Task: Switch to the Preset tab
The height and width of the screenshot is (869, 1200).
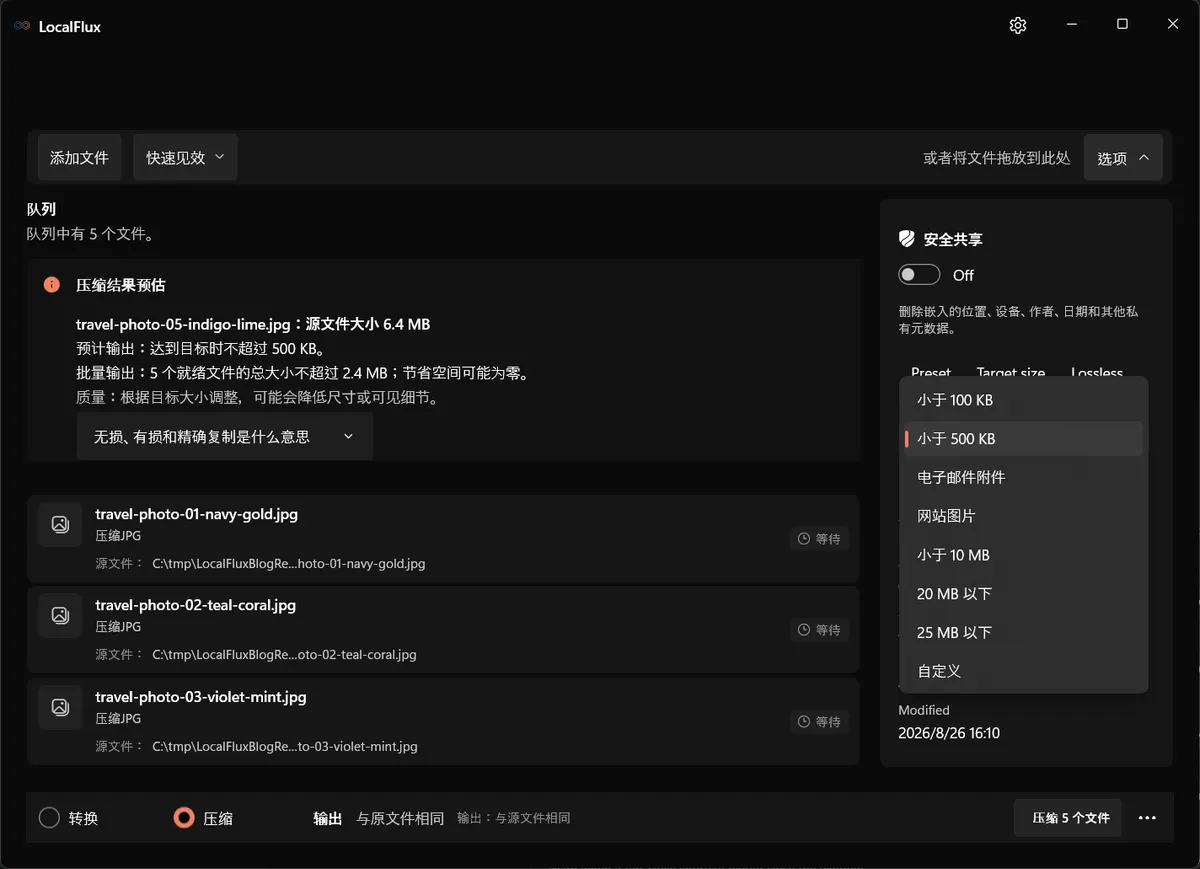Action: 931,371
